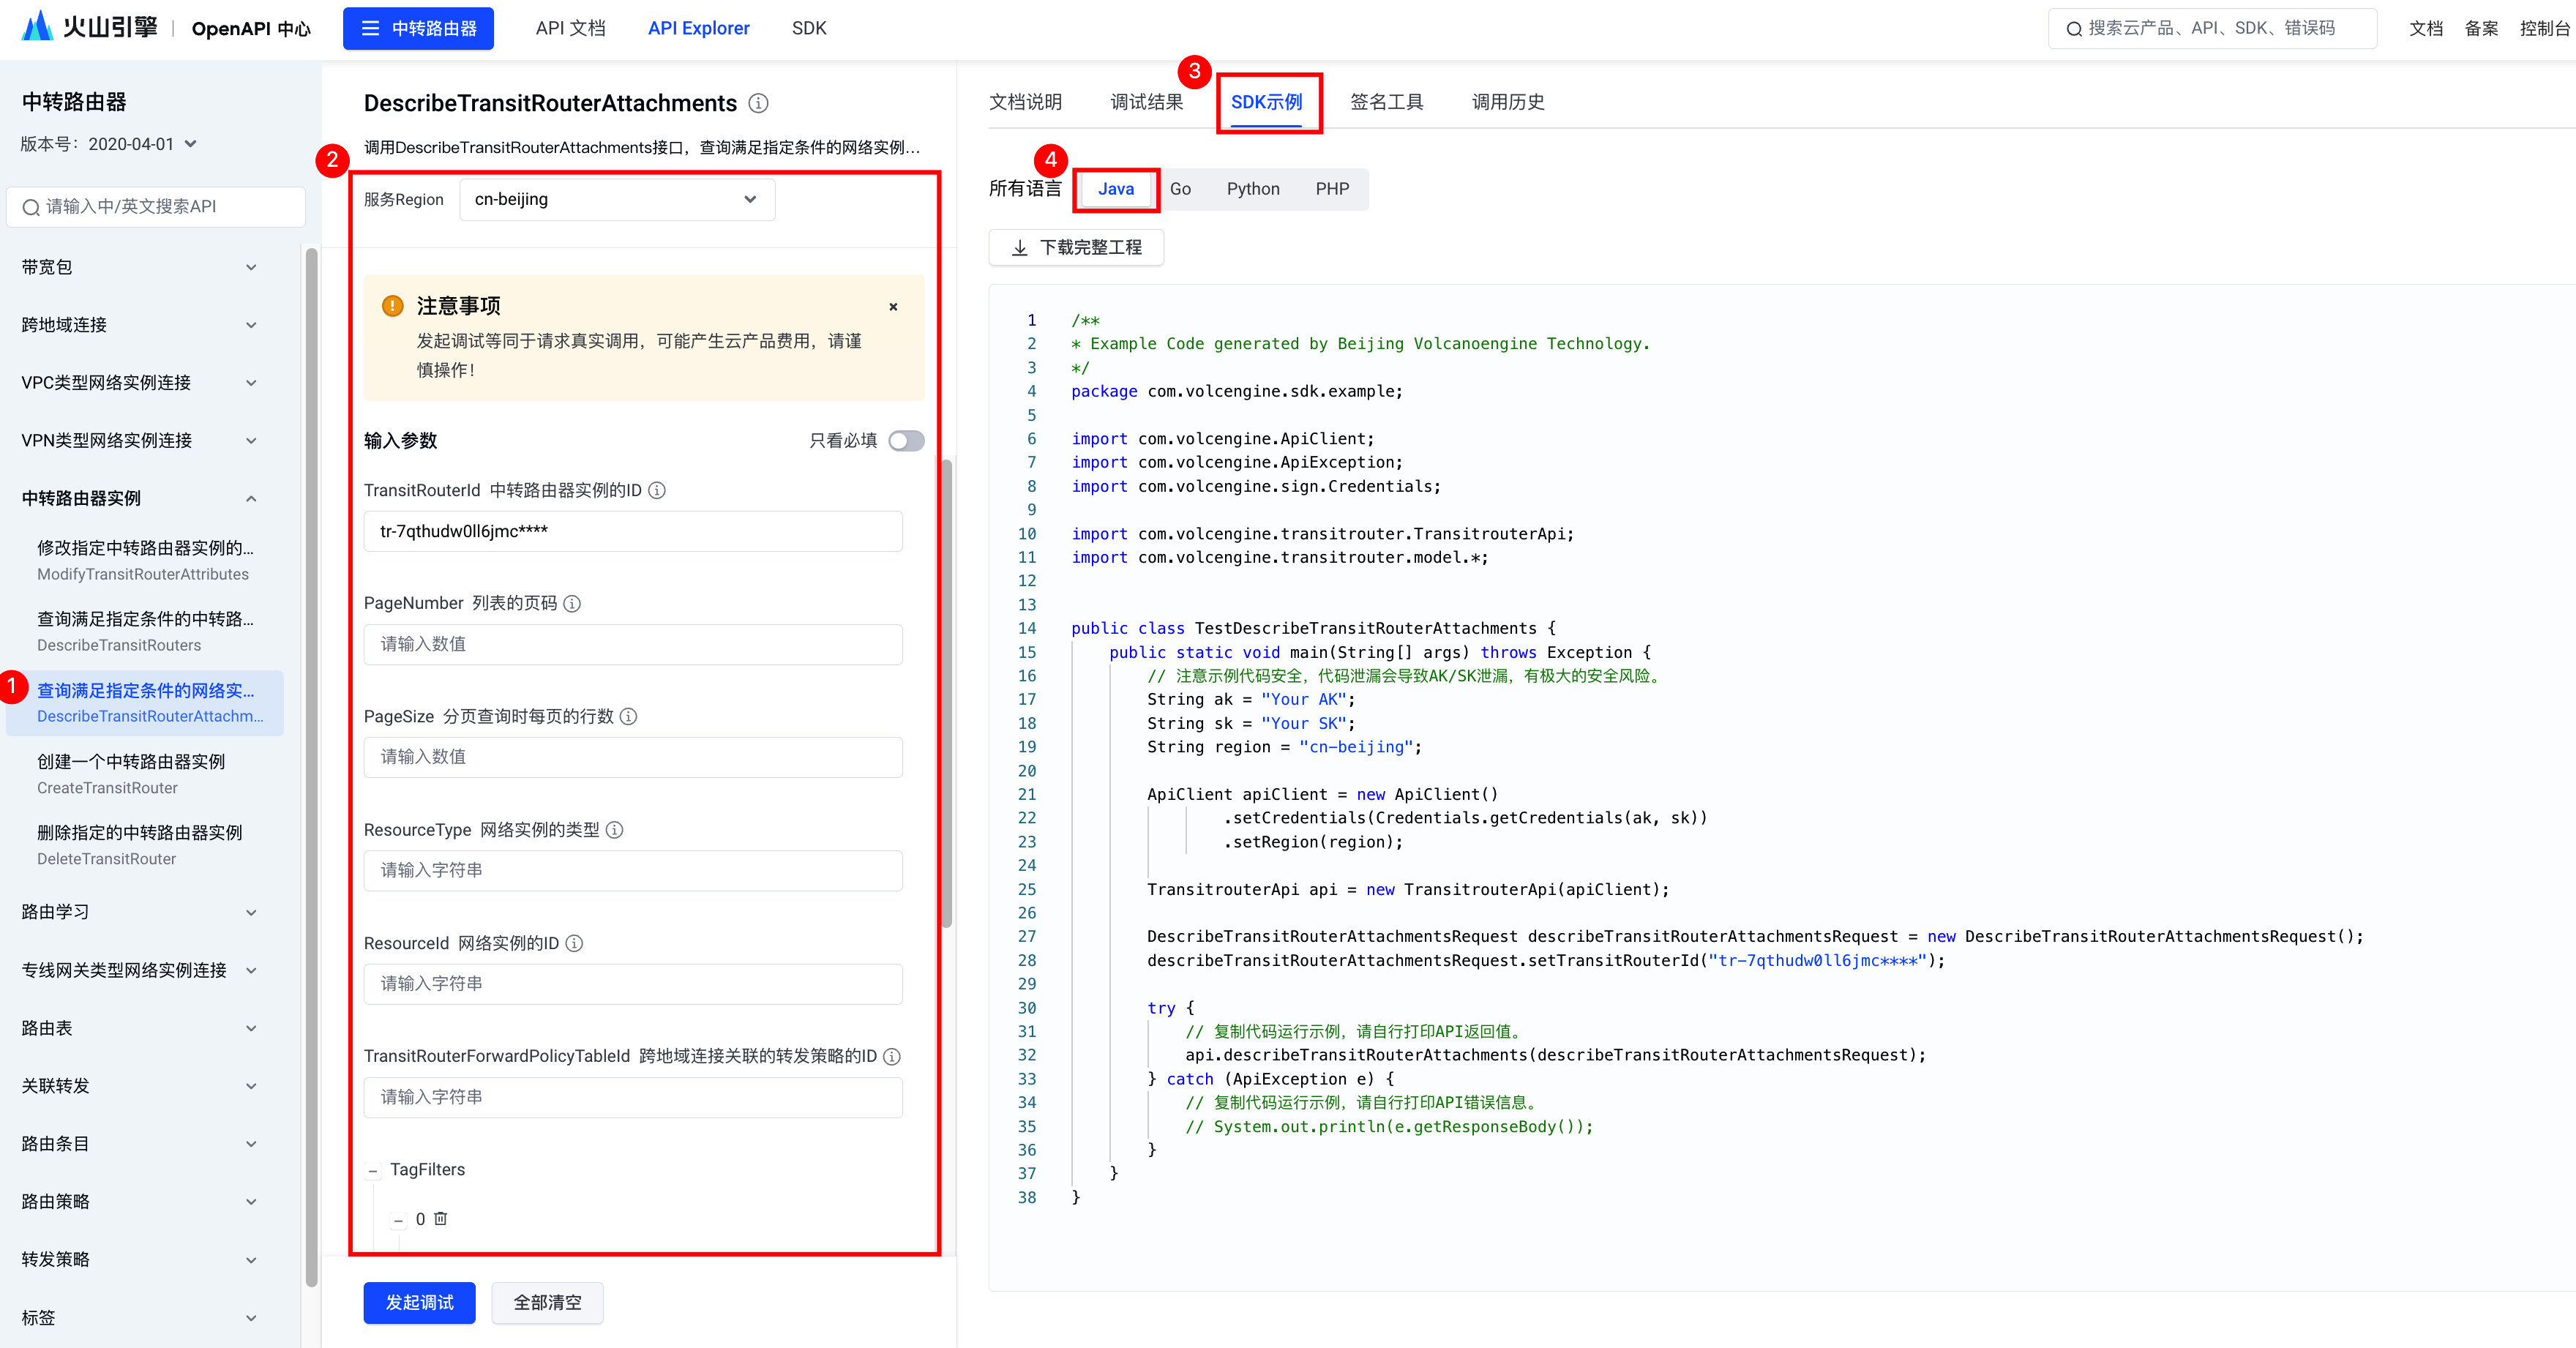Open API 文档 in top navigation
The image size is (2576, 1348).
(570, 28)
